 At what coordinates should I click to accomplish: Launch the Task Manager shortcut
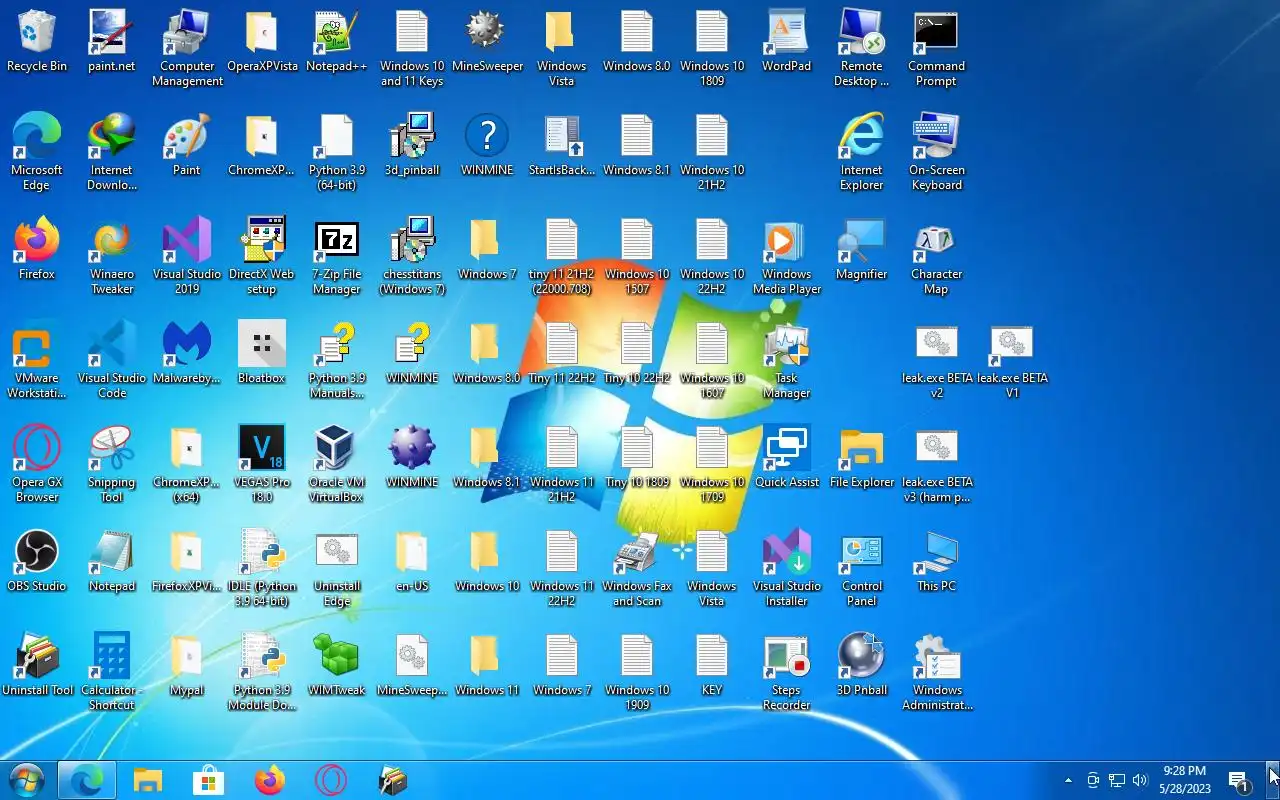tap(787, 361)
